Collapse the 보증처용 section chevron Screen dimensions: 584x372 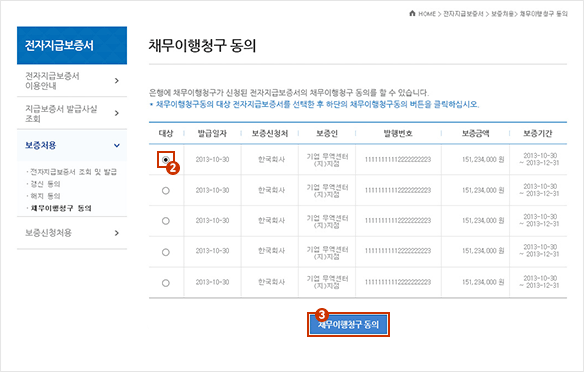(x=117, y=146)
